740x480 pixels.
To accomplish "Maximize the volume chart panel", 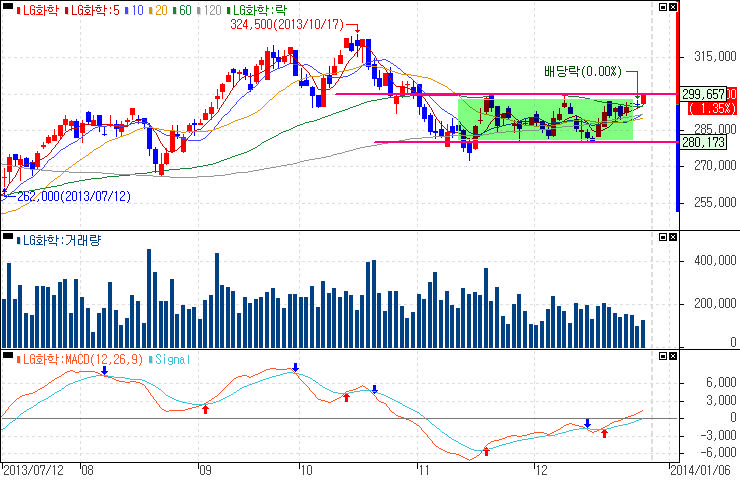I will click(x=661, y=238).
